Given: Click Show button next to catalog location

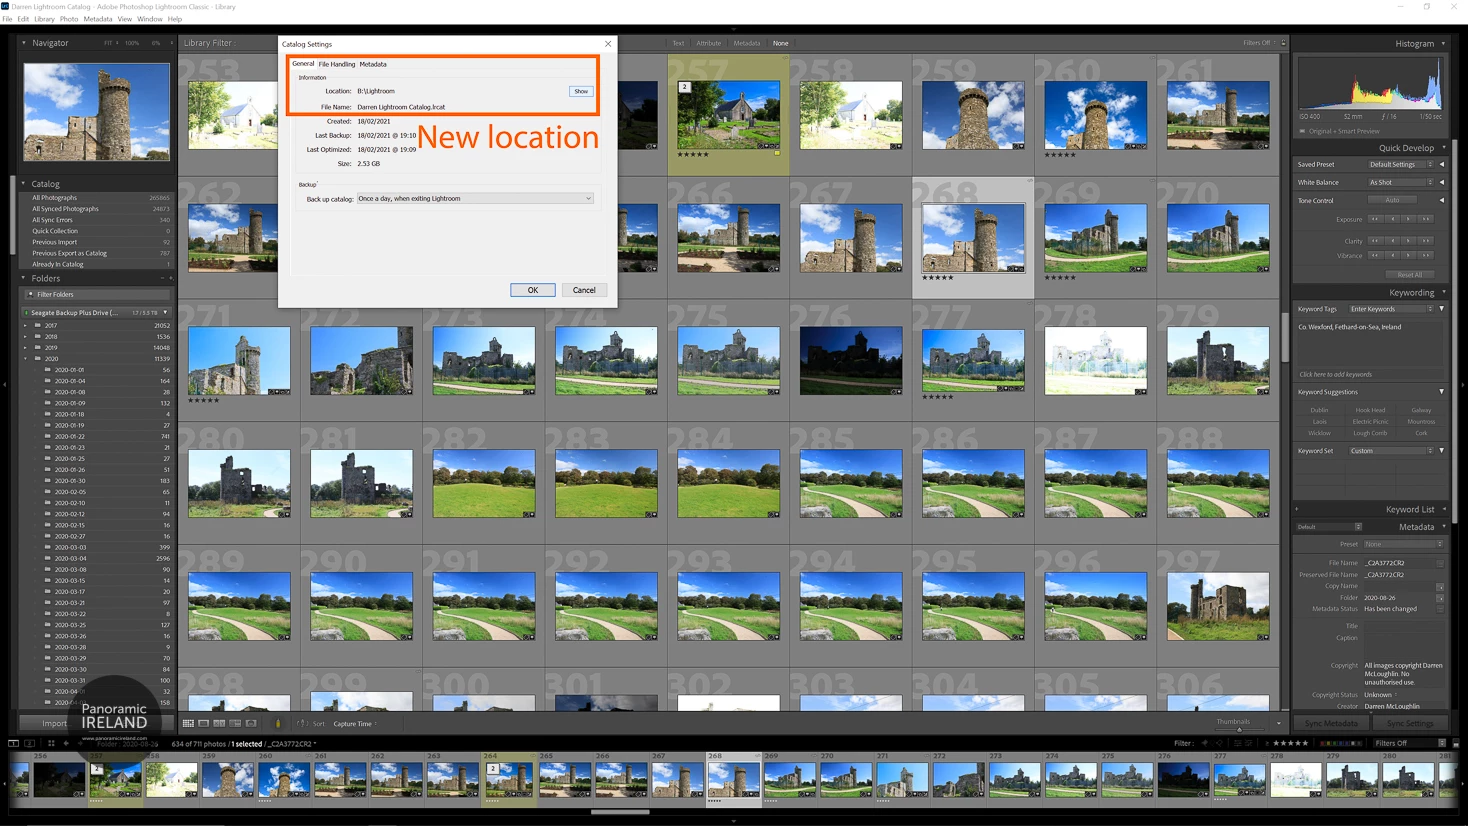Looking at the screenshot, I should (581, 91).
